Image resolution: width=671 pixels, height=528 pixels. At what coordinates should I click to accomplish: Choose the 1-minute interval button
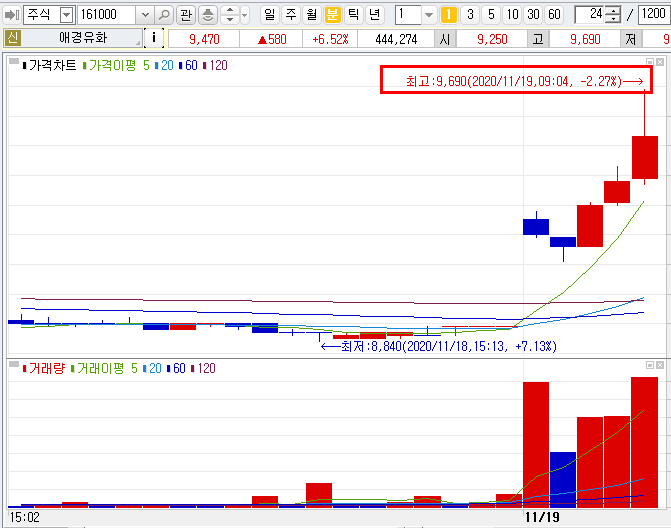(448, 15)
